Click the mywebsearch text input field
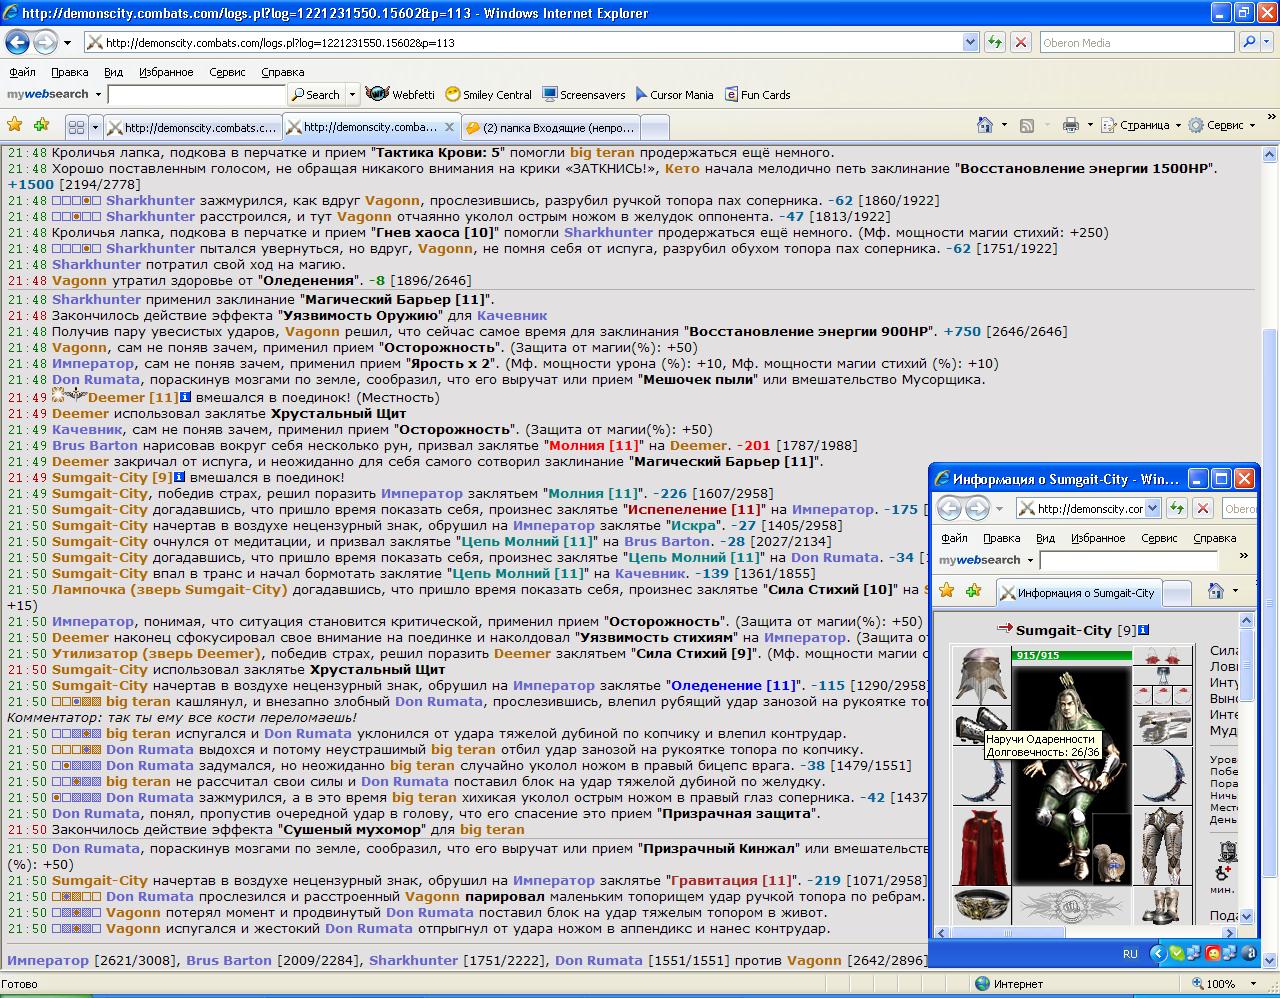 (x=196, y=94)
